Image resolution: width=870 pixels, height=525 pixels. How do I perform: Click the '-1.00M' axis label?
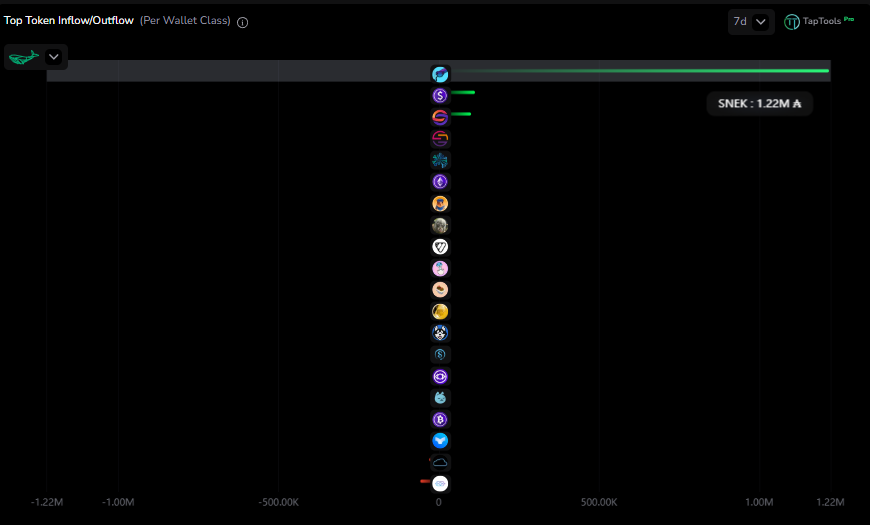tap(118, 502)
